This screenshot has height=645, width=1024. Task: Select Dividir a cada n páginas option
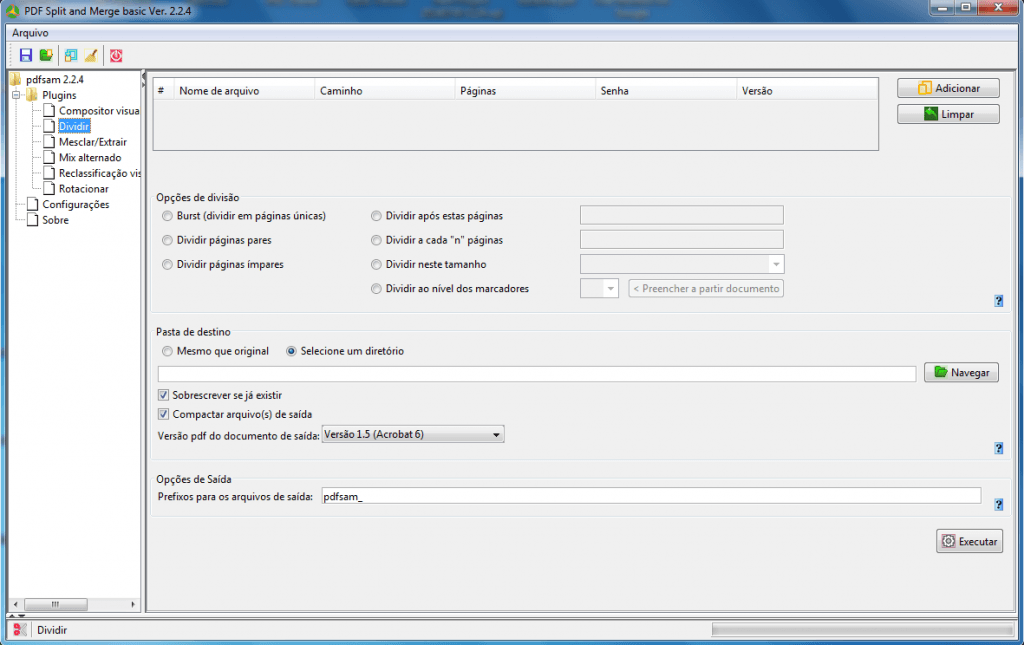tap(376, 240)
